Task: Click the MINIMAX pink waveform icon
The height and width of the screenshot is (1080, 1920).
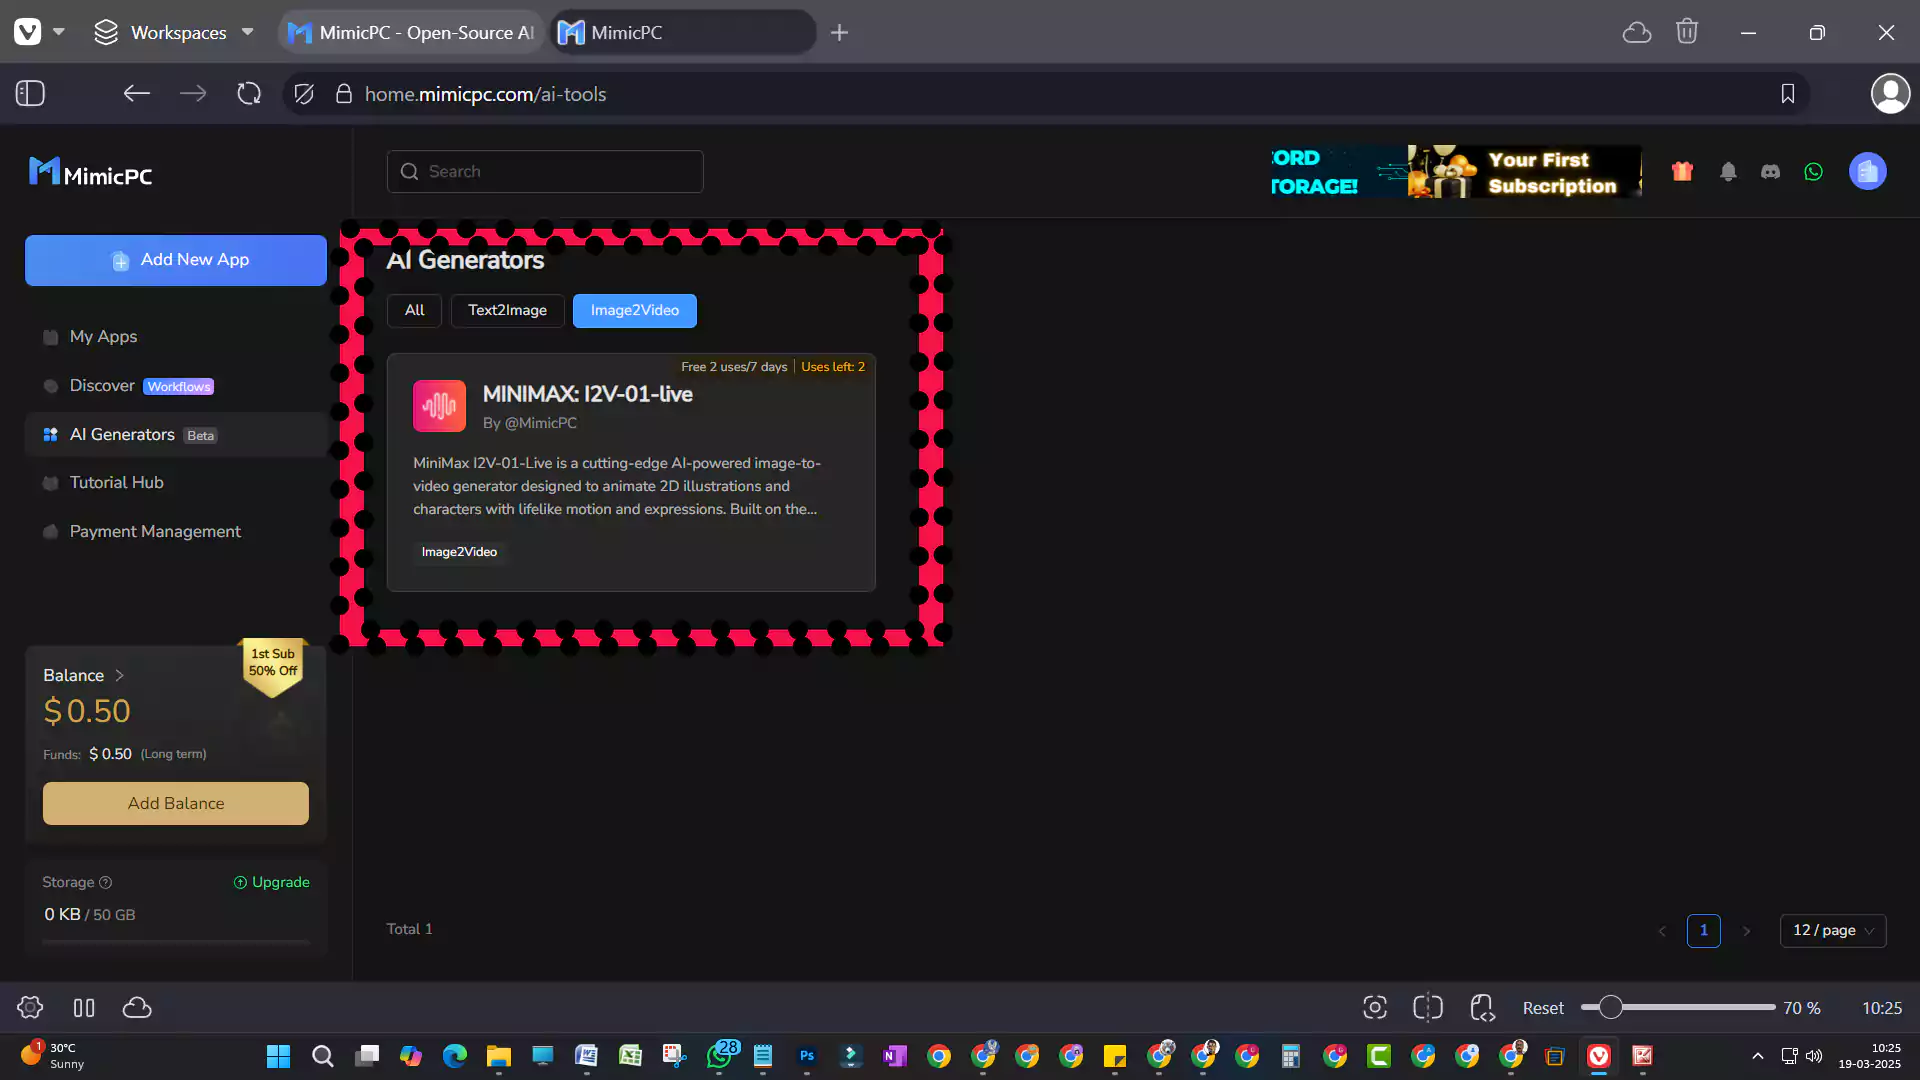Action: click(x=439, y=406)
